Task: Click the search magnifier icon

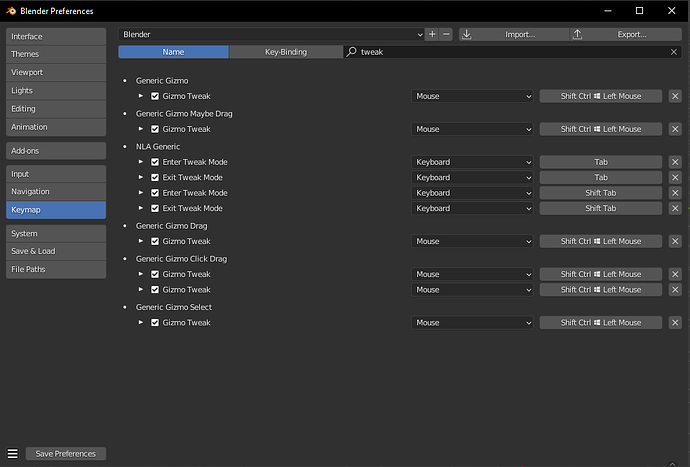Action: coord(351,52)
